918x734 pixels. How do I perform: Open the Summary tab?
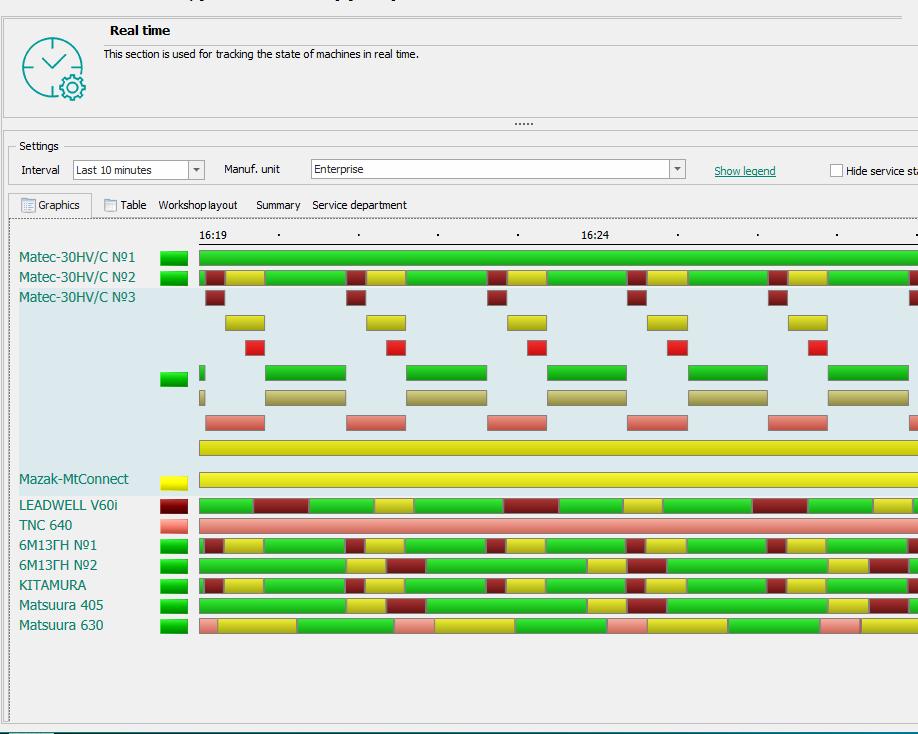pos(278,205)
